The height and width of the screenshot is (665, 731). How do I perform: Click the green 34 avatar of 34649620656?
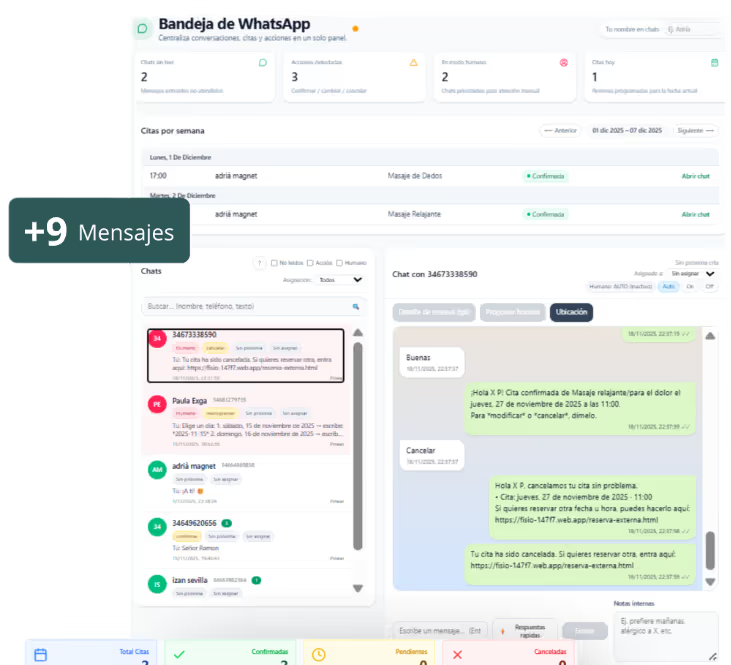click(x=157, y=526)
